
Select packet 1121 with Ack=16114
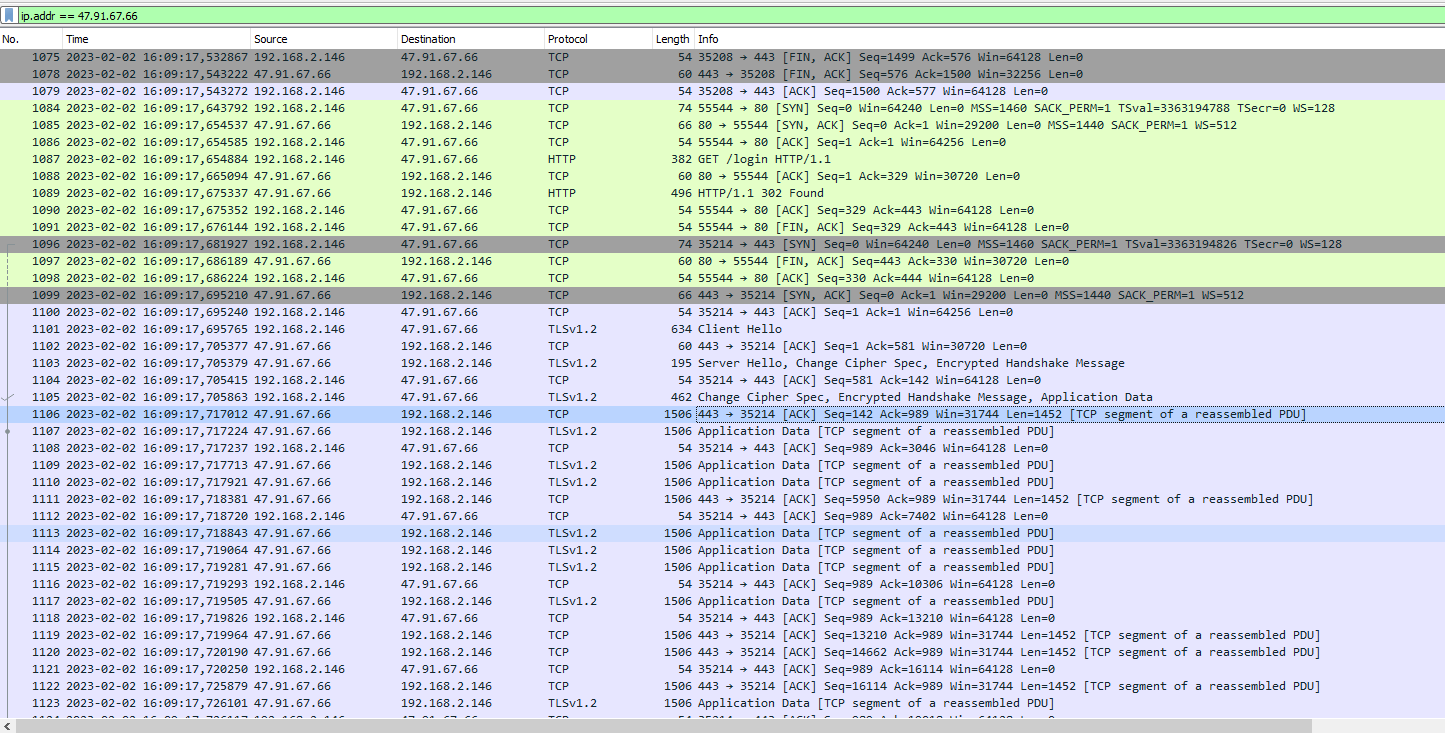point(722,669)
